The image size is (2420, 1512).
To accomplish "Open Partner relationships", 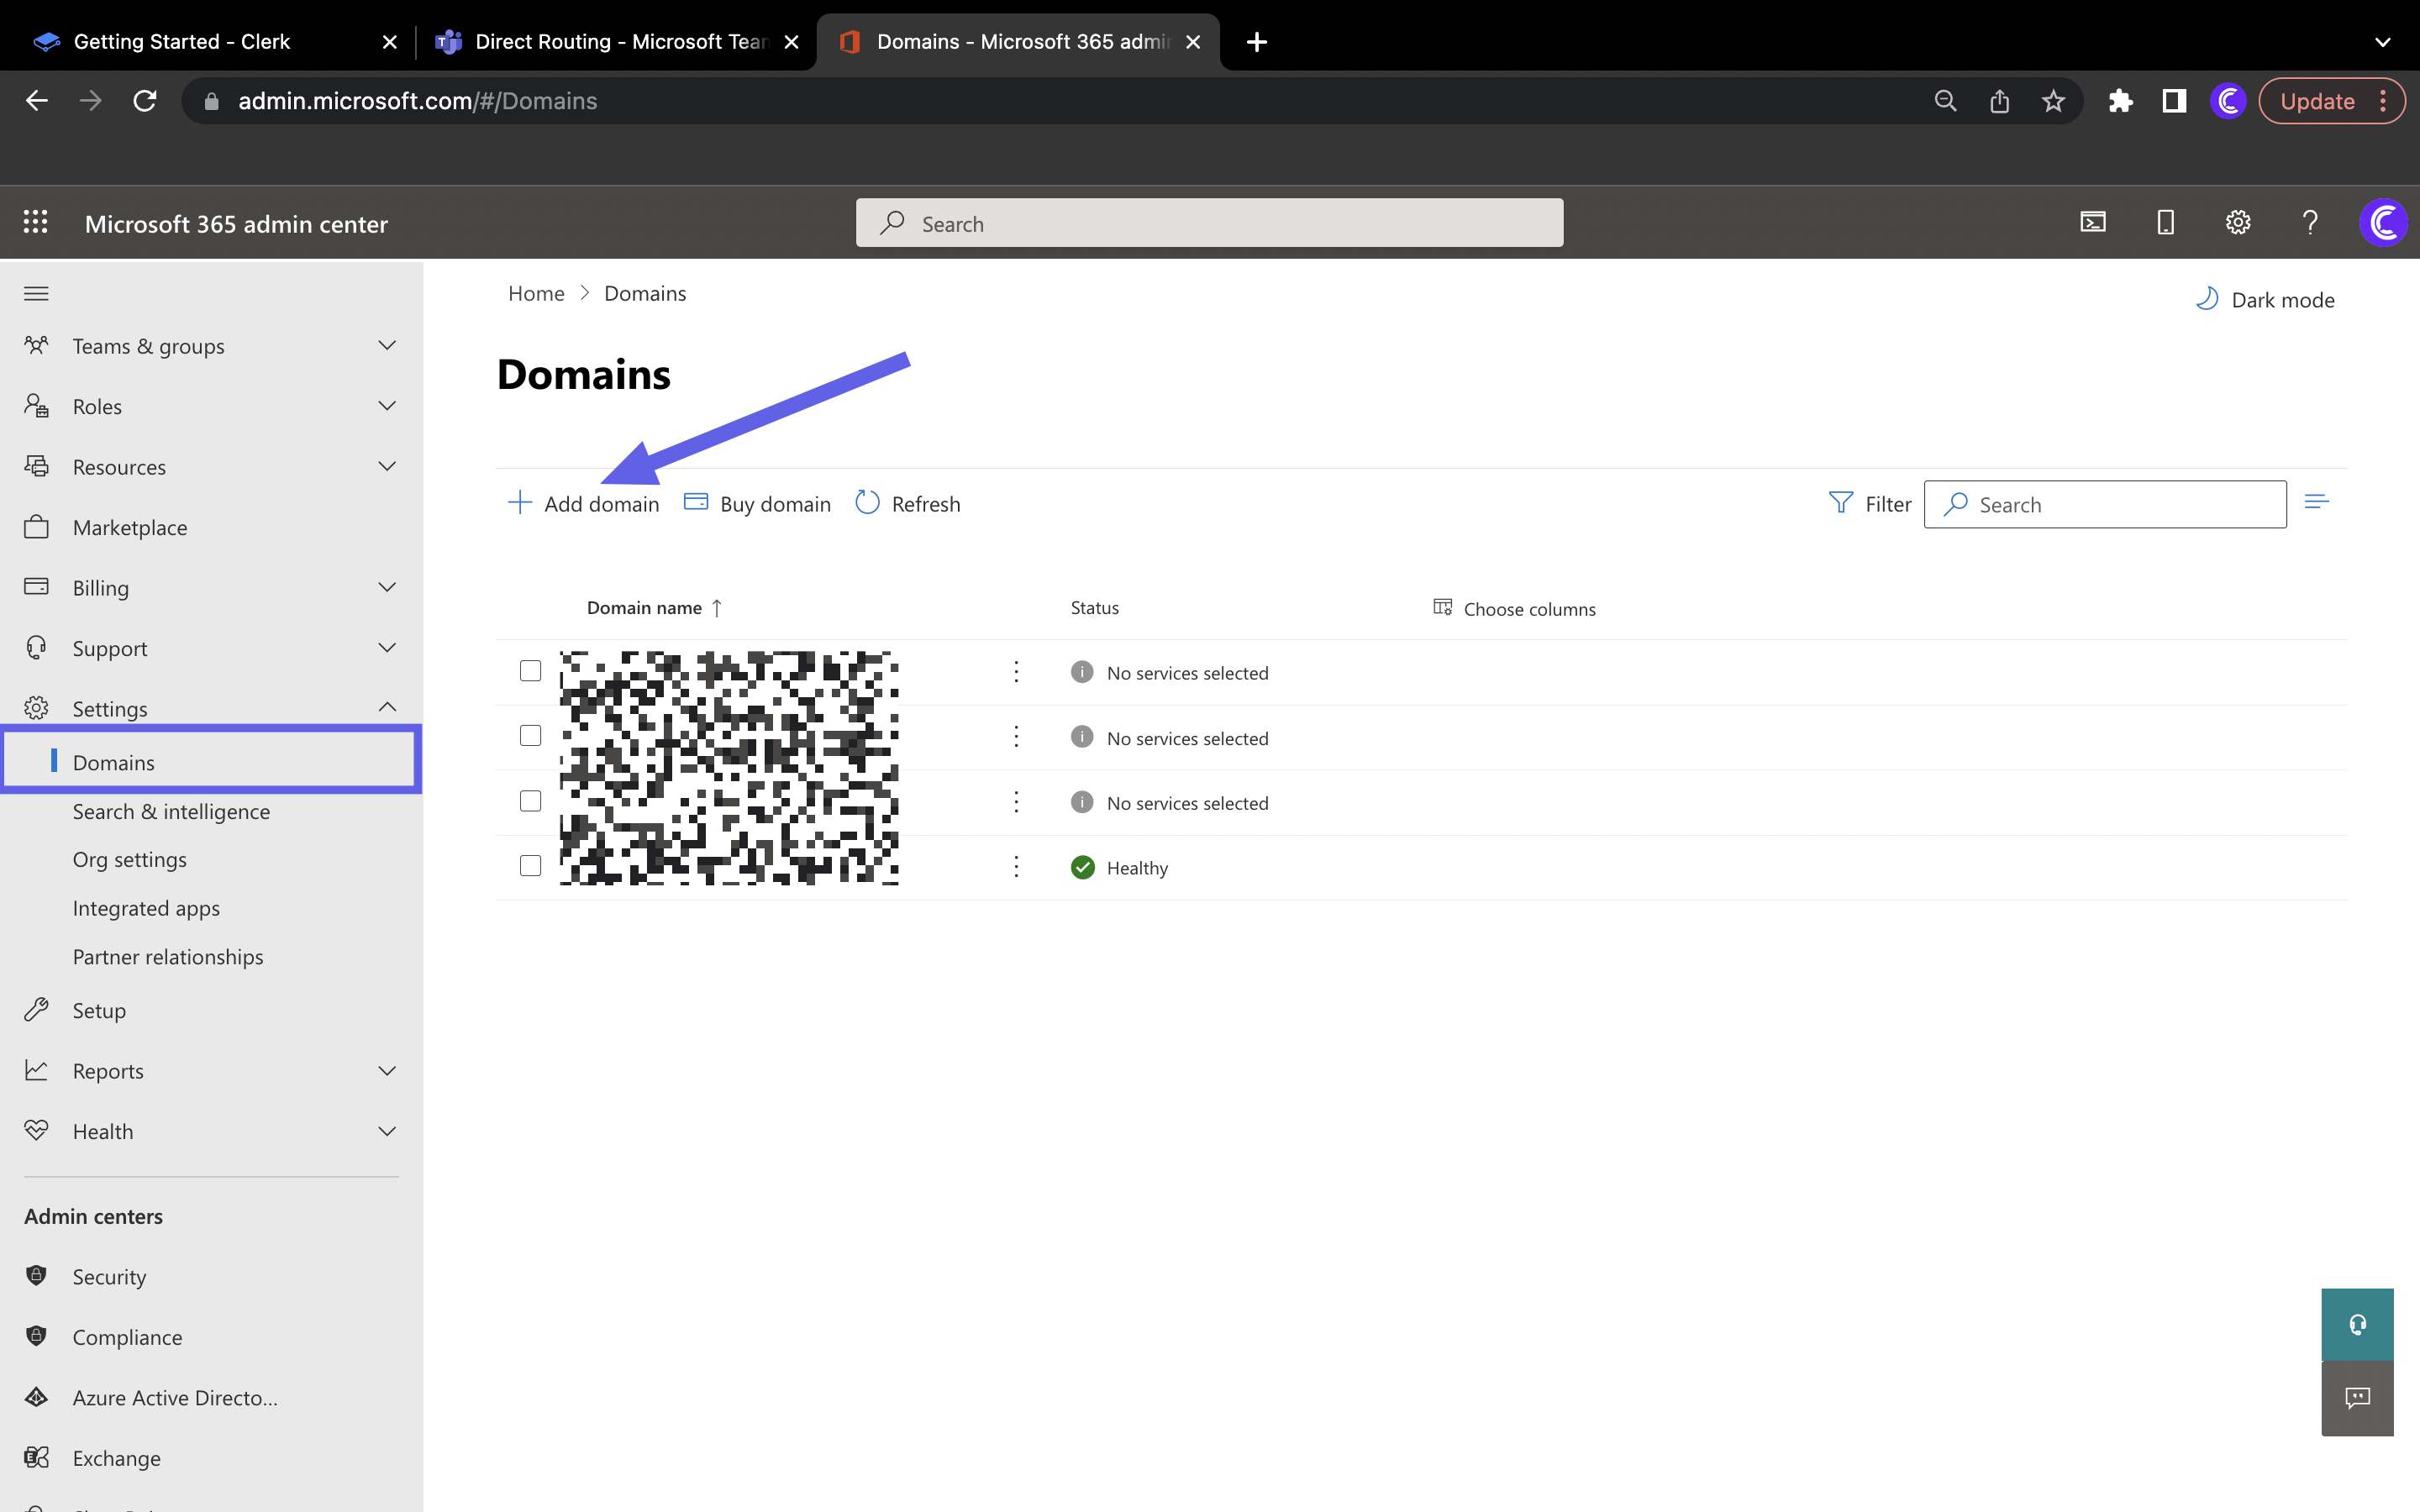I will (x=168, y=957).
